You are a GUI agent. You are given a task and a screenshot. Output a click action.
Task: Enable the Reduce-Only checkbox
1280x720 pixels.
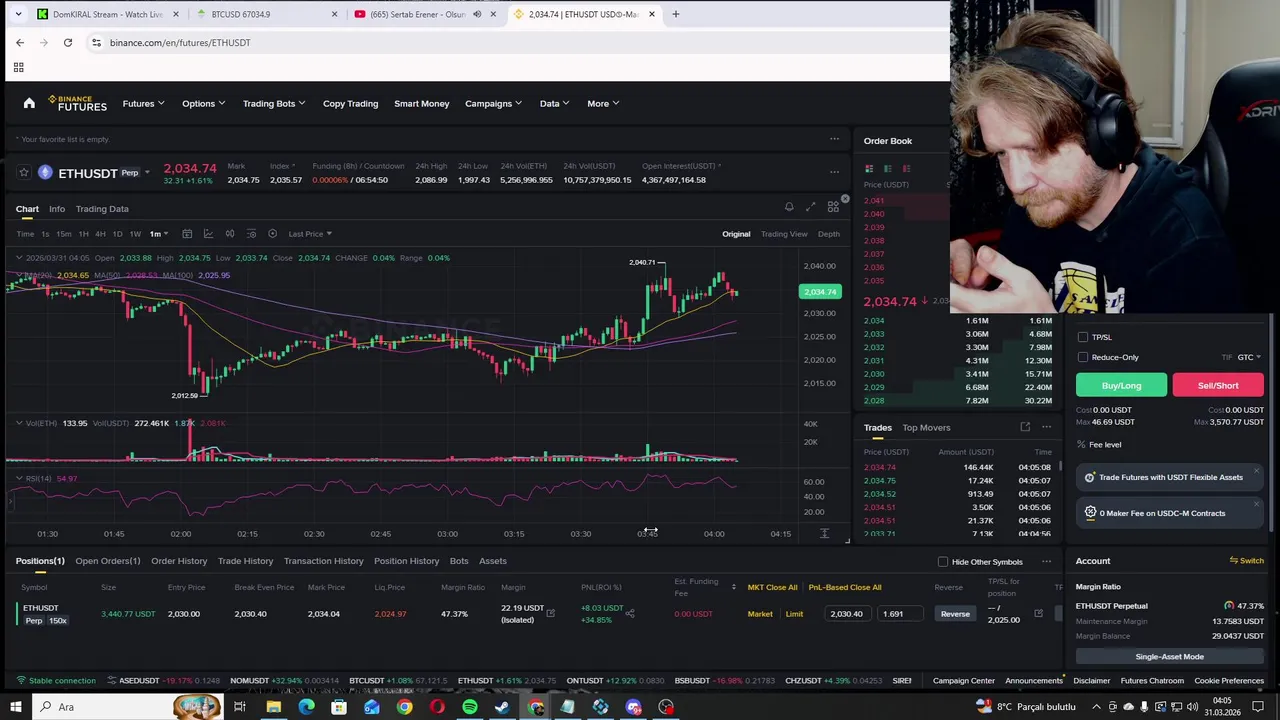[1083, 357]
